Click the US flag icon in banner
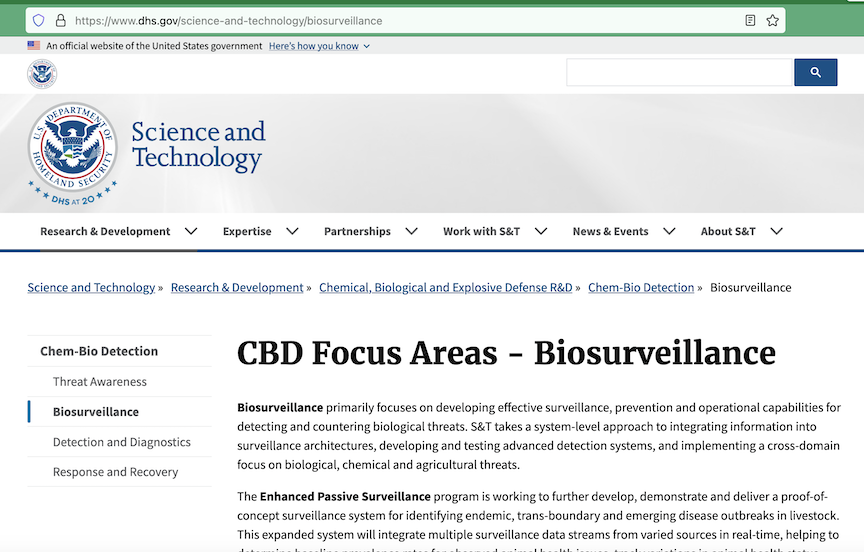 pyautogui.click(x=34, y=46)
